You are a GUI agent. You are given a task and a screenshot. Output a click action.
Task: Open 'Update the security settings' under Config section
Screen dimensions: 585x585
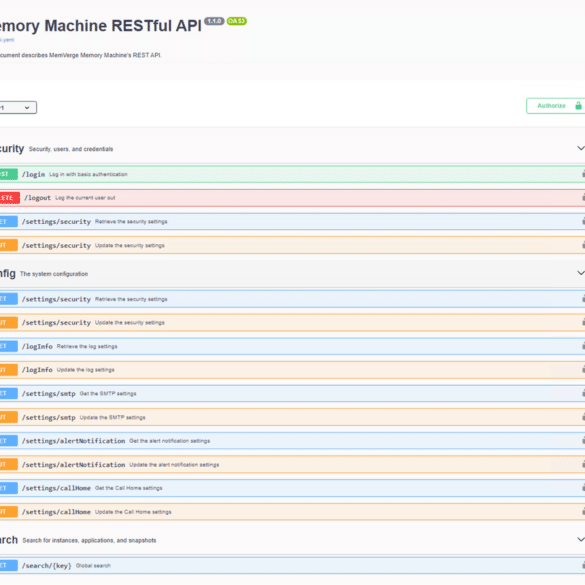(292, 323)
